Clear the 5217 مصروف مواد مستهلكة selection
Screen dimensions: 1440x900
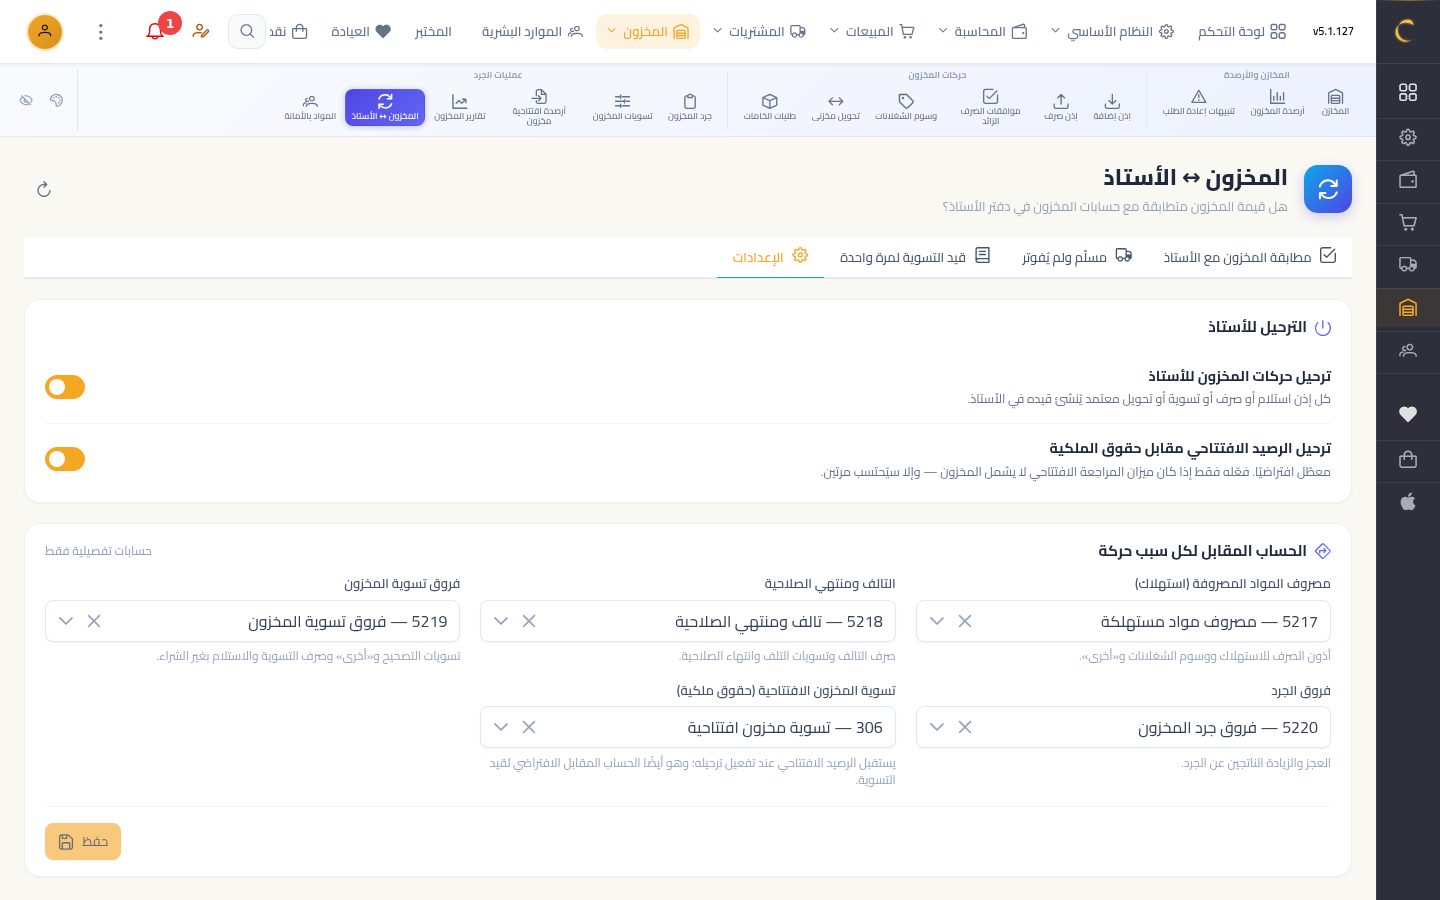click(x=965, y=621)
